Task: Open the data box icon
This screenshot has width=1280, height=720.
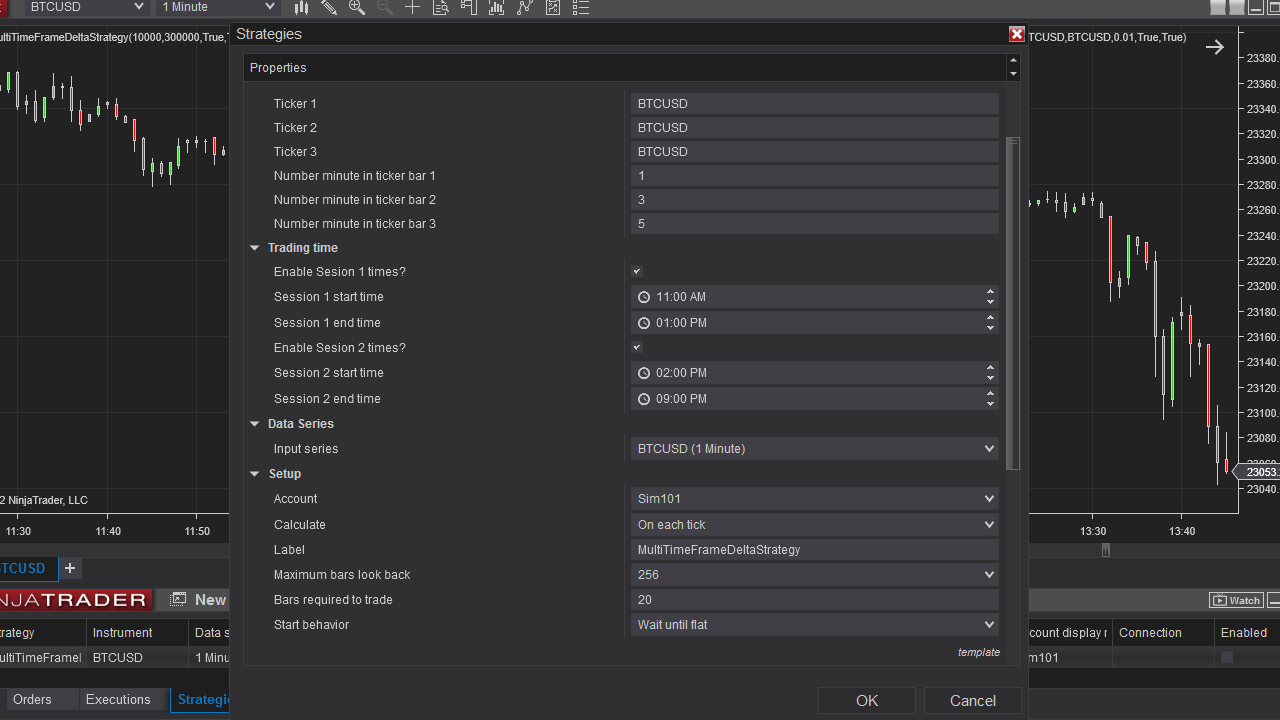Action: [x=441, y=7]
